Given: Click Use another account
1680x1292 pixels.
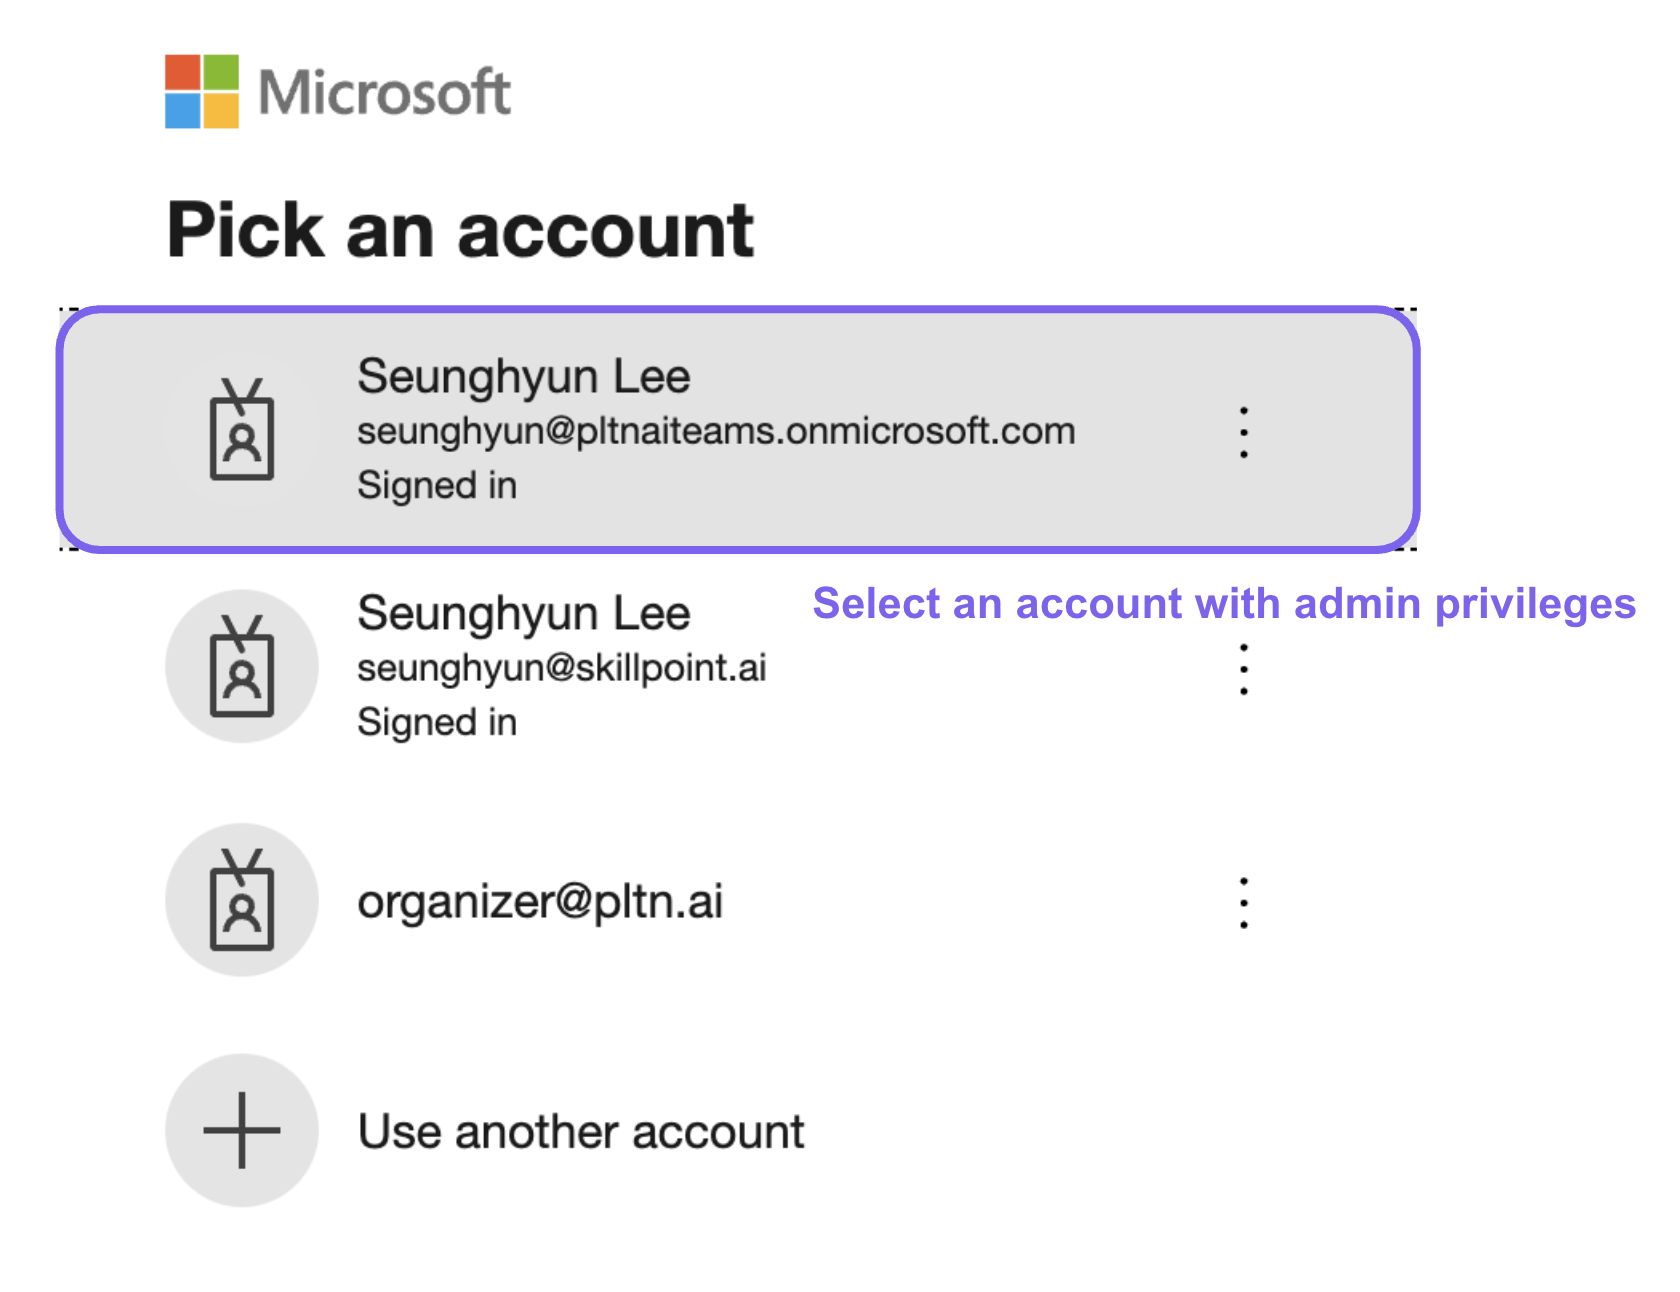Looking at the screenshot, I should 738,1131.
